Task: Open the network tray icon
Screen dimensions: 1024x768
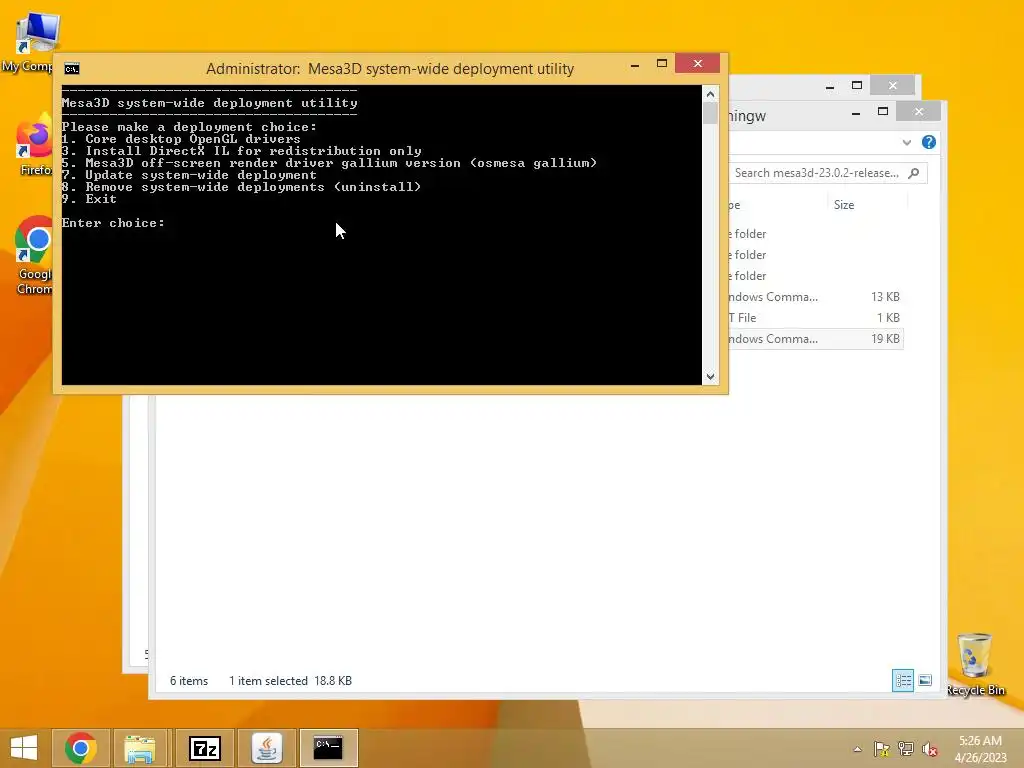Action: pyautogui.click(x=906, y=749)
